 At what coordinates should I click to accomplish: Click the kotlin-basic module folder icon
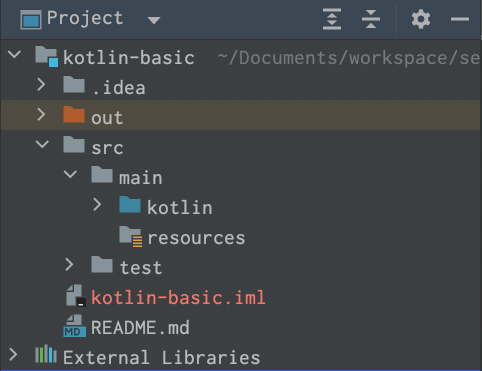47,56
